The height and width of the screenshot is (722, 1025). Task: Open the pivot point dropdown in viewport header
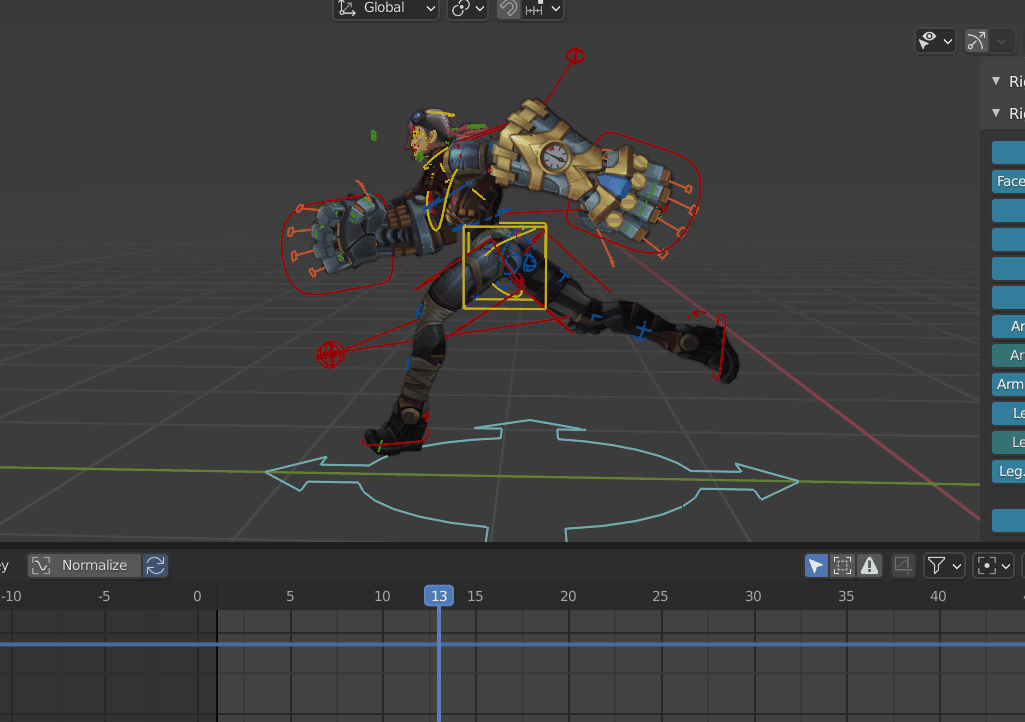pos(467,9)
